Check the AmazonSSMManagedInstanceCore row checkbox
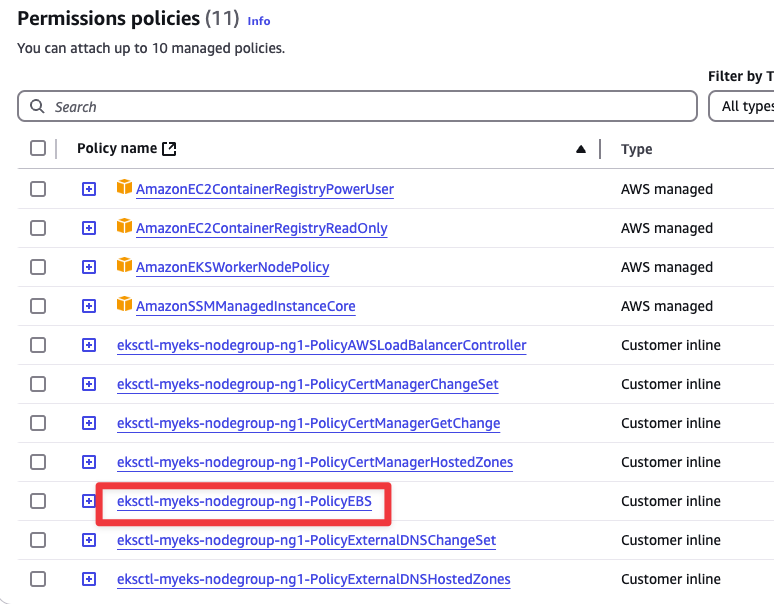Screen dimensions: 774x604 click(38, 306)
